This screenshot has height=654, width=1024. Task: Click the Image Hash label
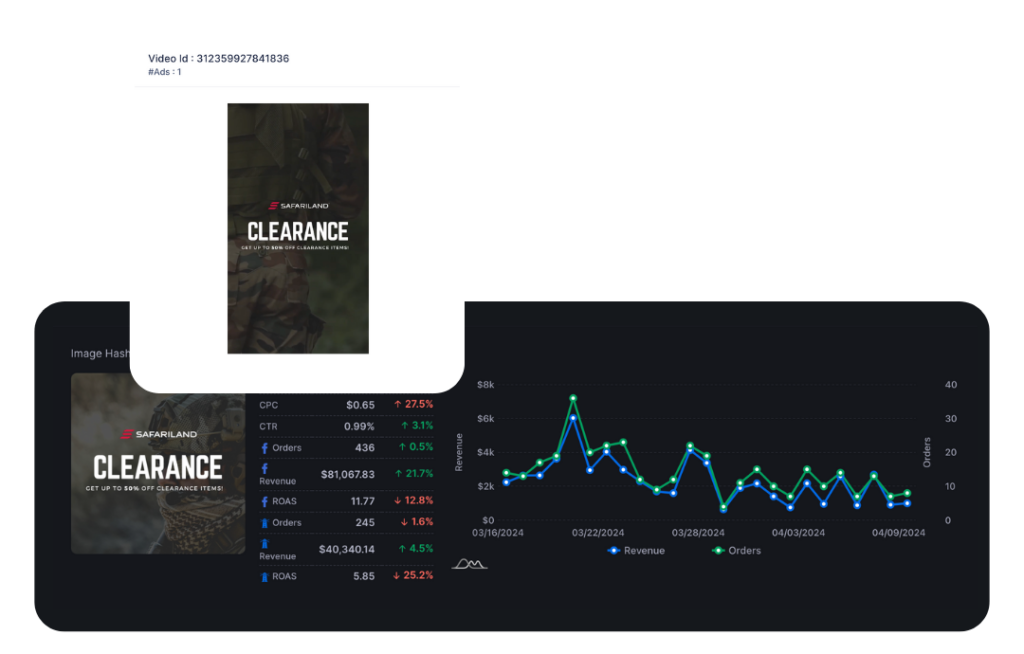(x=100, y=353)
